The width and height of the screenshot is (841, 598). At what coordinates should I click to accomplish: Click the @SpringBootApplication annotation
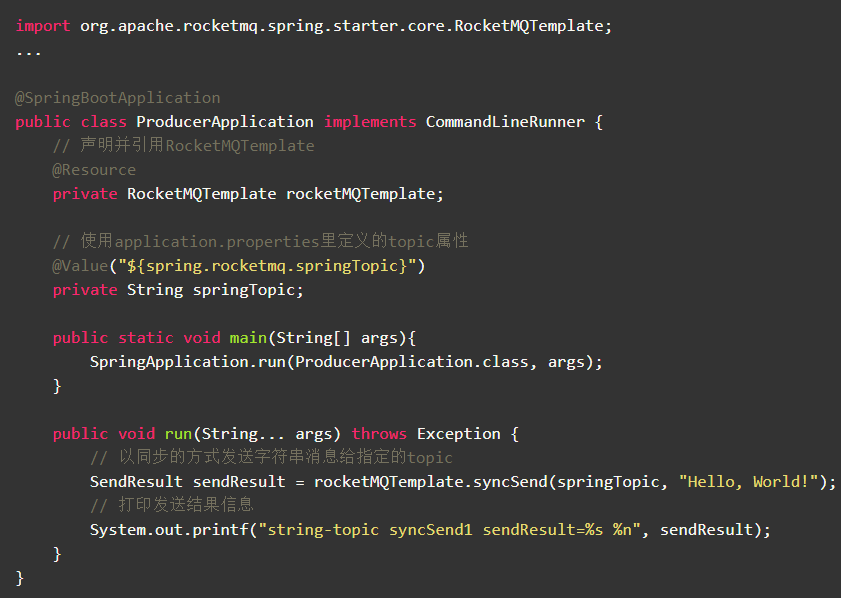pos(117,98)
